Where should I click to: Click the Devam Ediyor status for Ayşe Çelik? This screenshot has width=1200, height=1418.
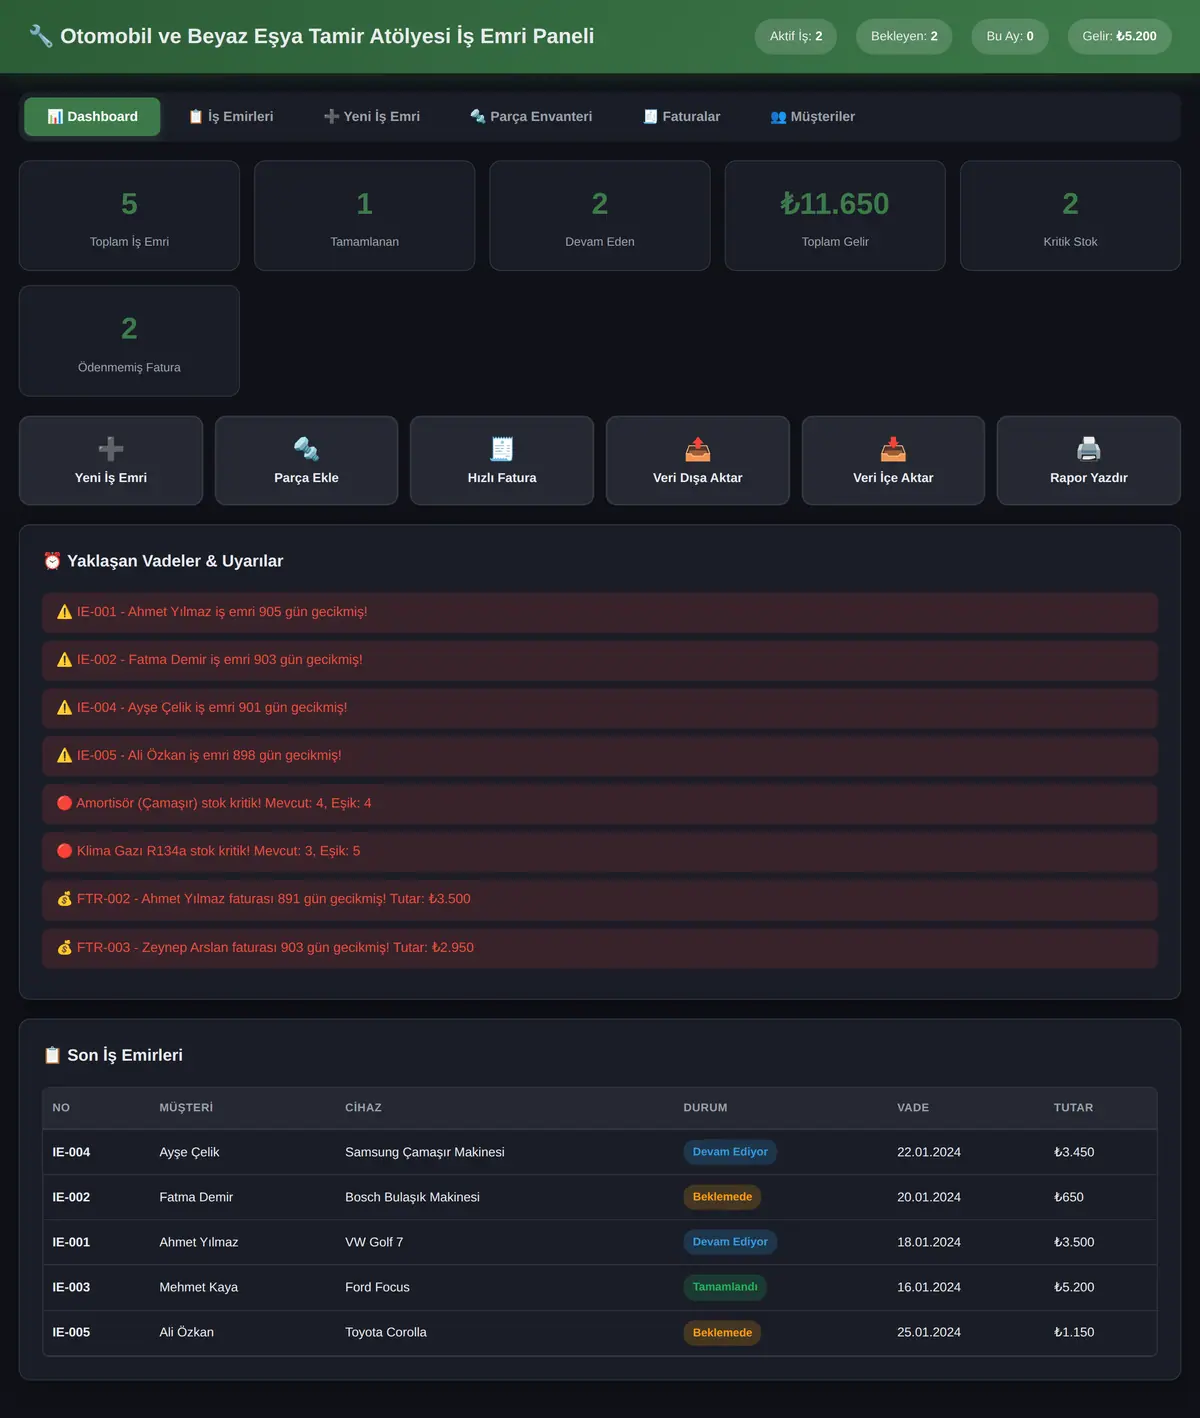coord(730,1152)
